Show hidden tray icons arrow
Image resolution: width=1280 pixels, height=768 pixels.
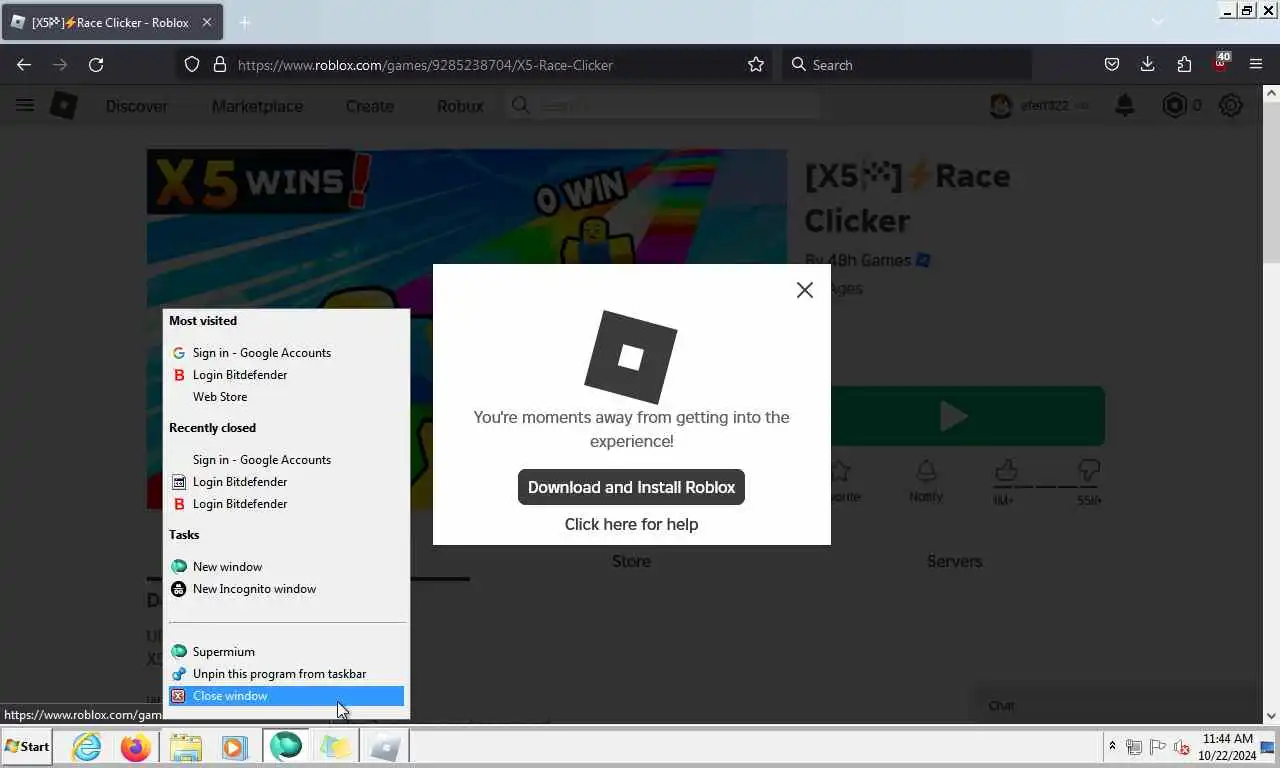(x=1112, y=746)
